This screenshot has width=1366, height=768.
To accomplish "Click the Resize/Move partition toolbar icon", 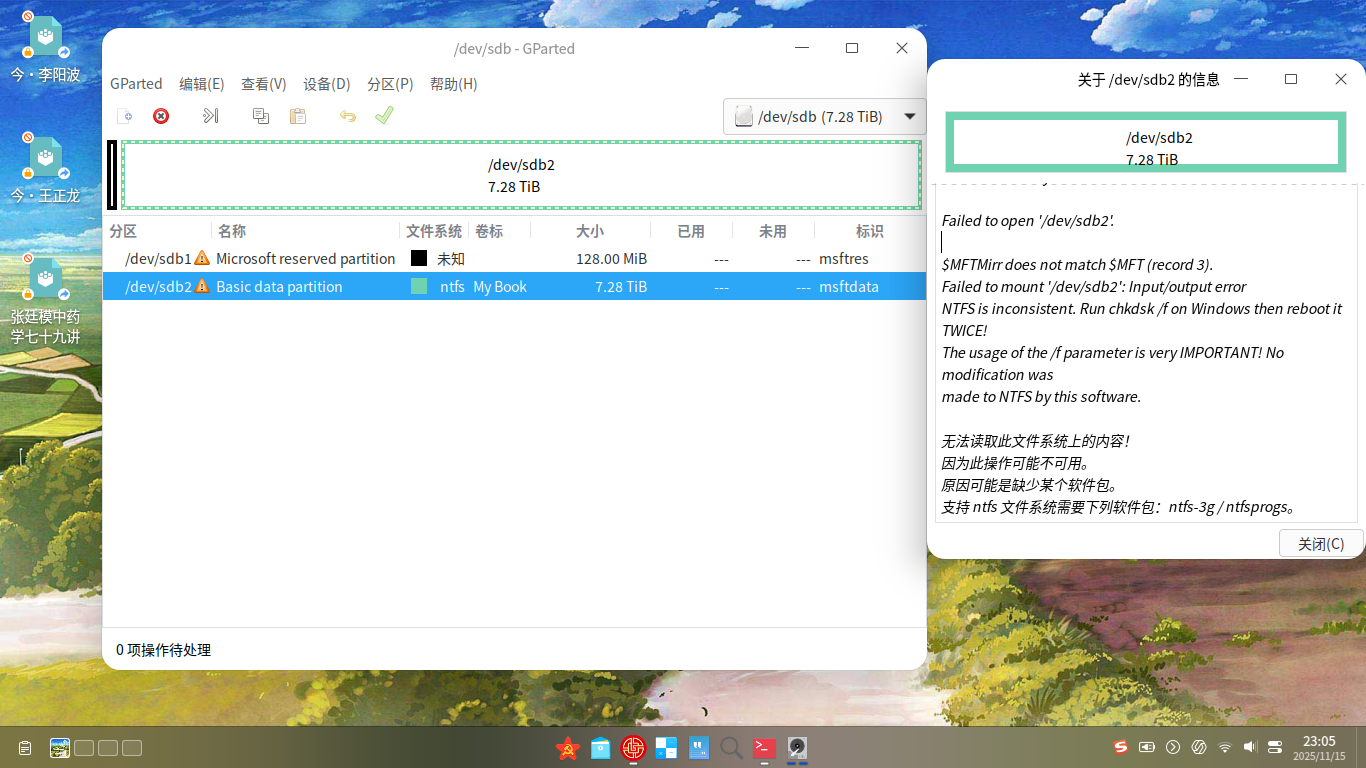I will [210, 116].
